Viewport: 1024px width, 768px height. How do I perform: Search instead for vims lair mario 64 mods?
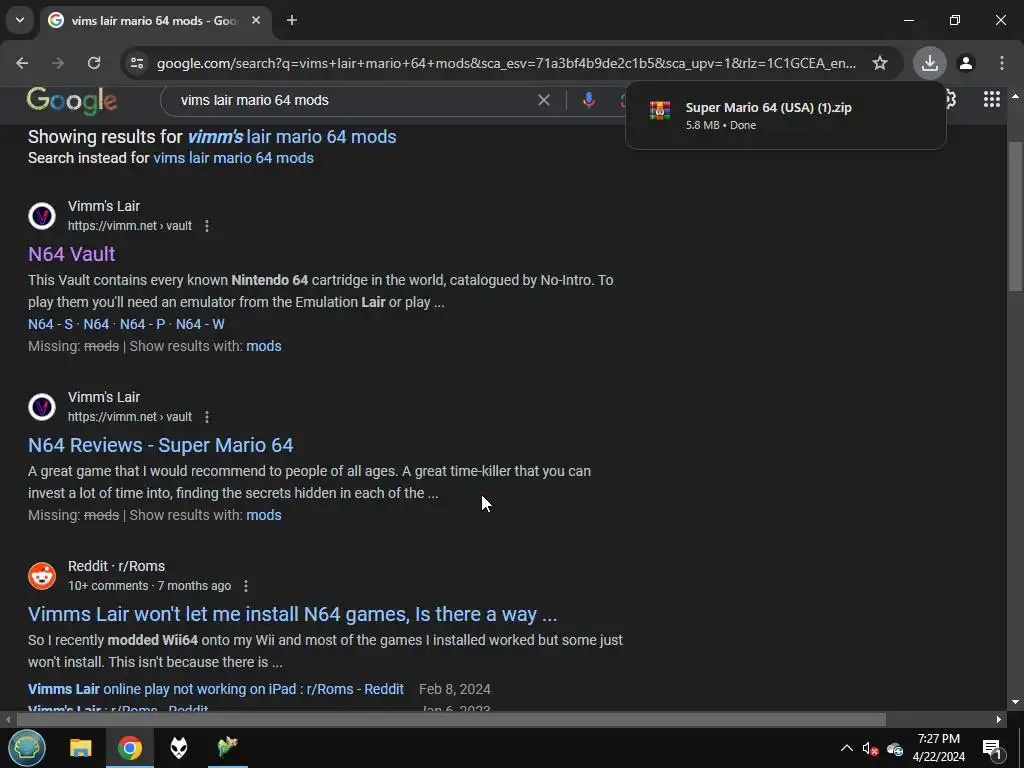[233, 158]
